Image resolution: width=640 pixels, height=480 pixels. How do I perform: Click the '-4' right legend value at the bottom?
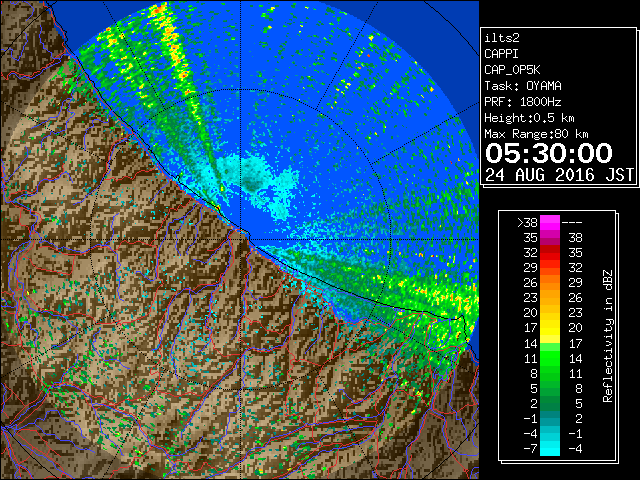[575, 448]
